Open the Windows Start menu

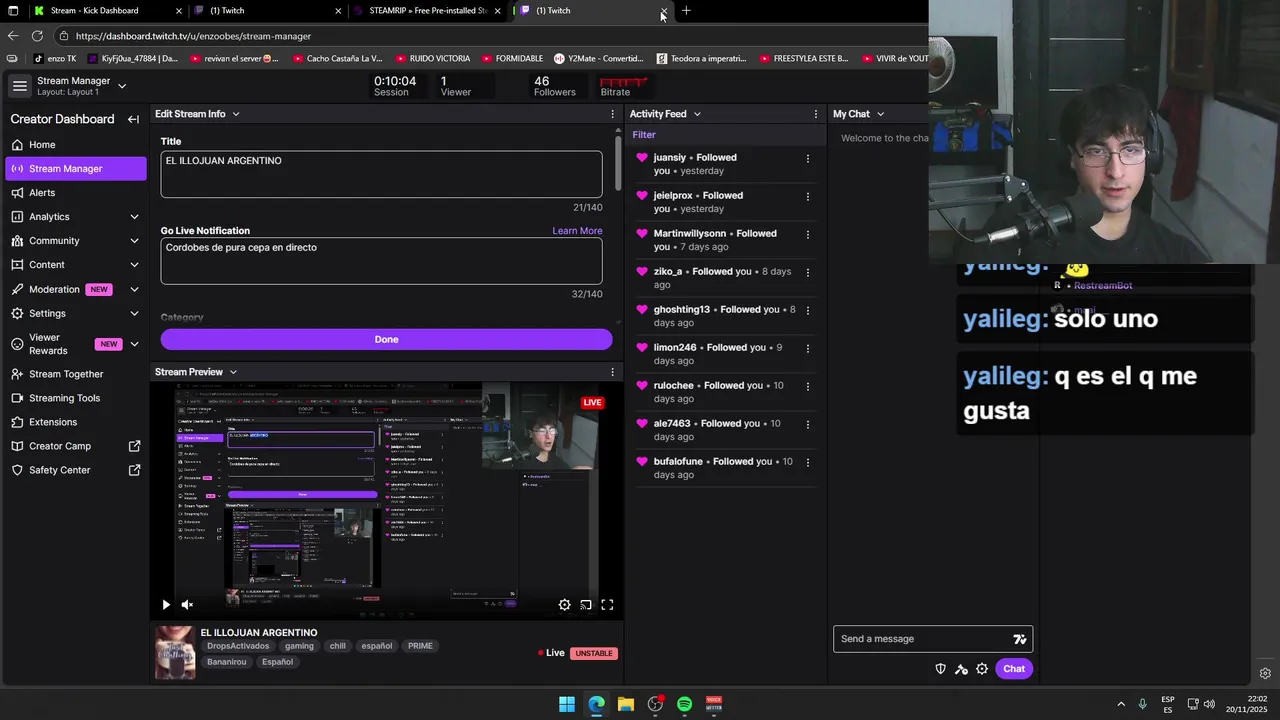(566, 704)
